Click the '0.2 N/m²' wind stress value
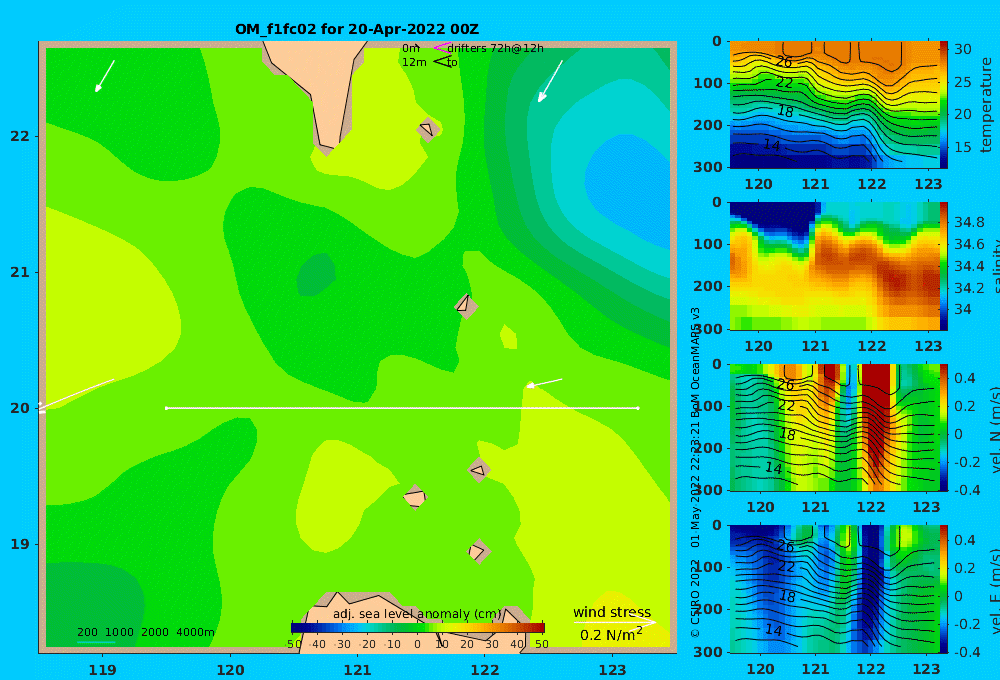1000x680 pixels. tap(611, 635)
